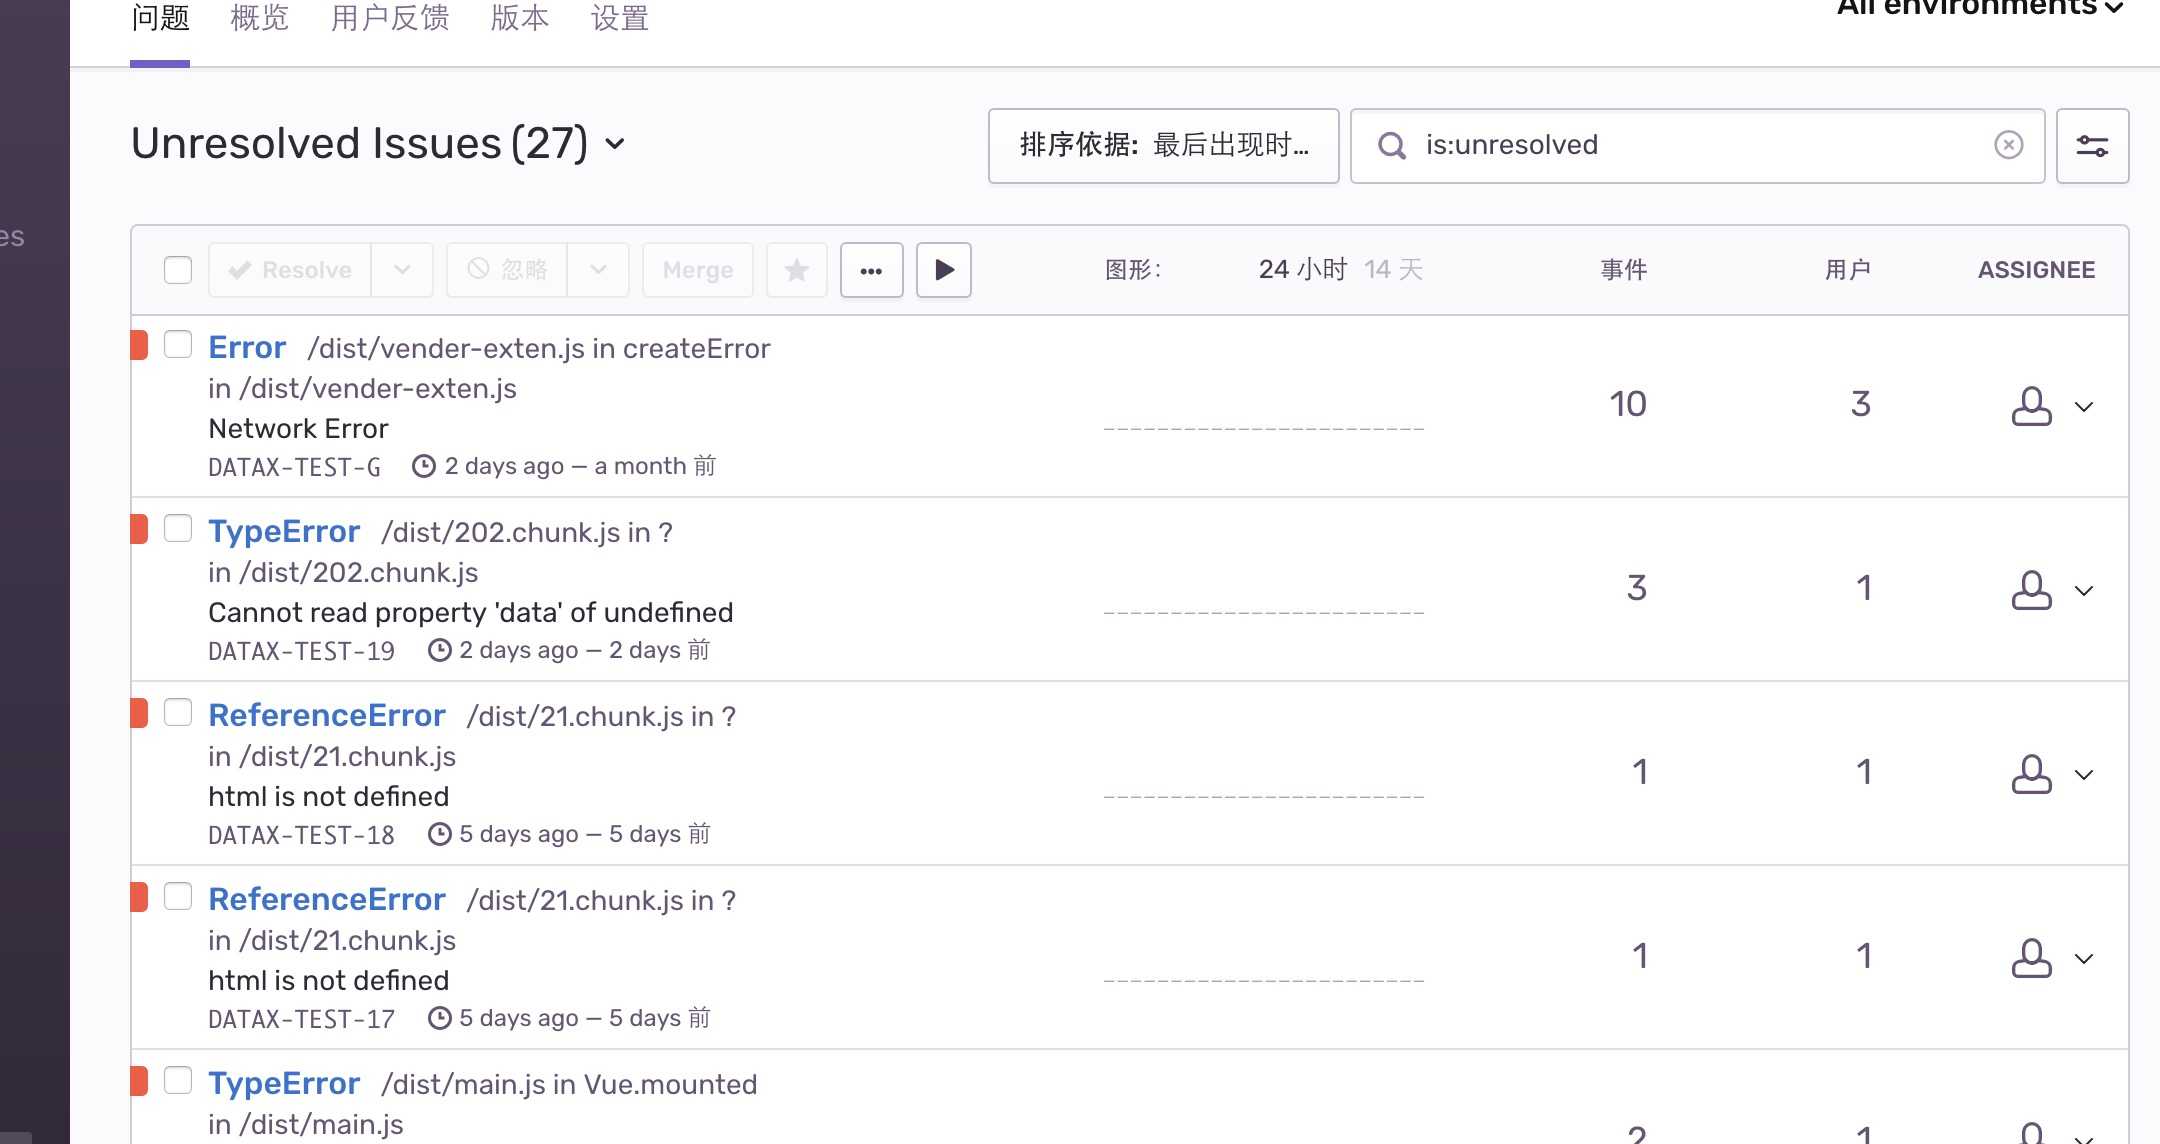Open the sort-by 排序依据 dropdown

pyautogui.click(x=1163, y=146)
